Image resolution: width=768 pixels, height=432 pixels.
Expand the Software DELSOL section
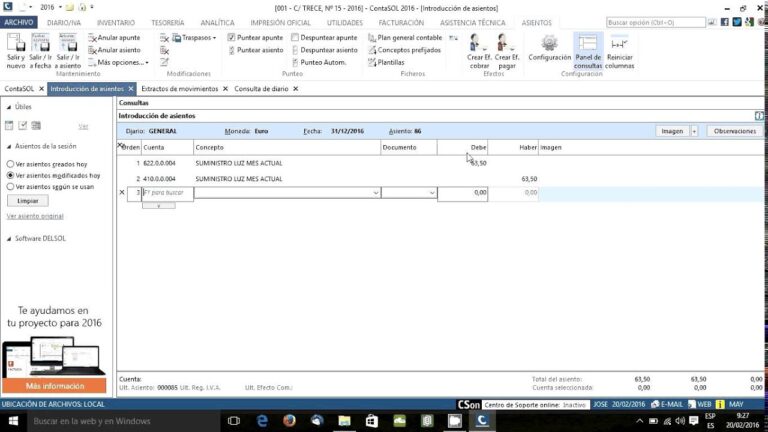point(9,239)
